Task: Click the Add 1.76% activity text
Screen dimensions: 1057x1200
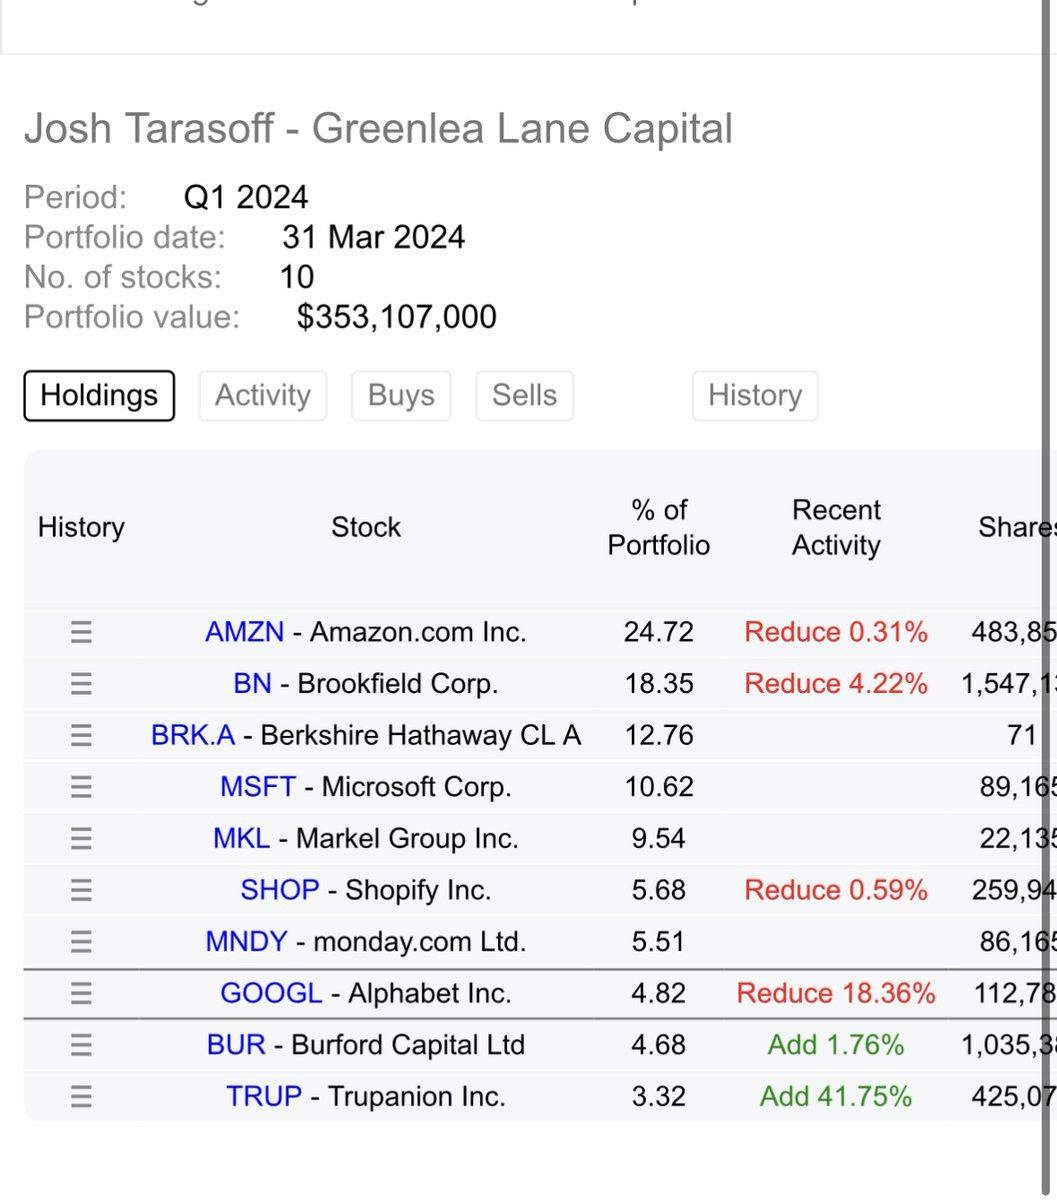Action: 836,1045
